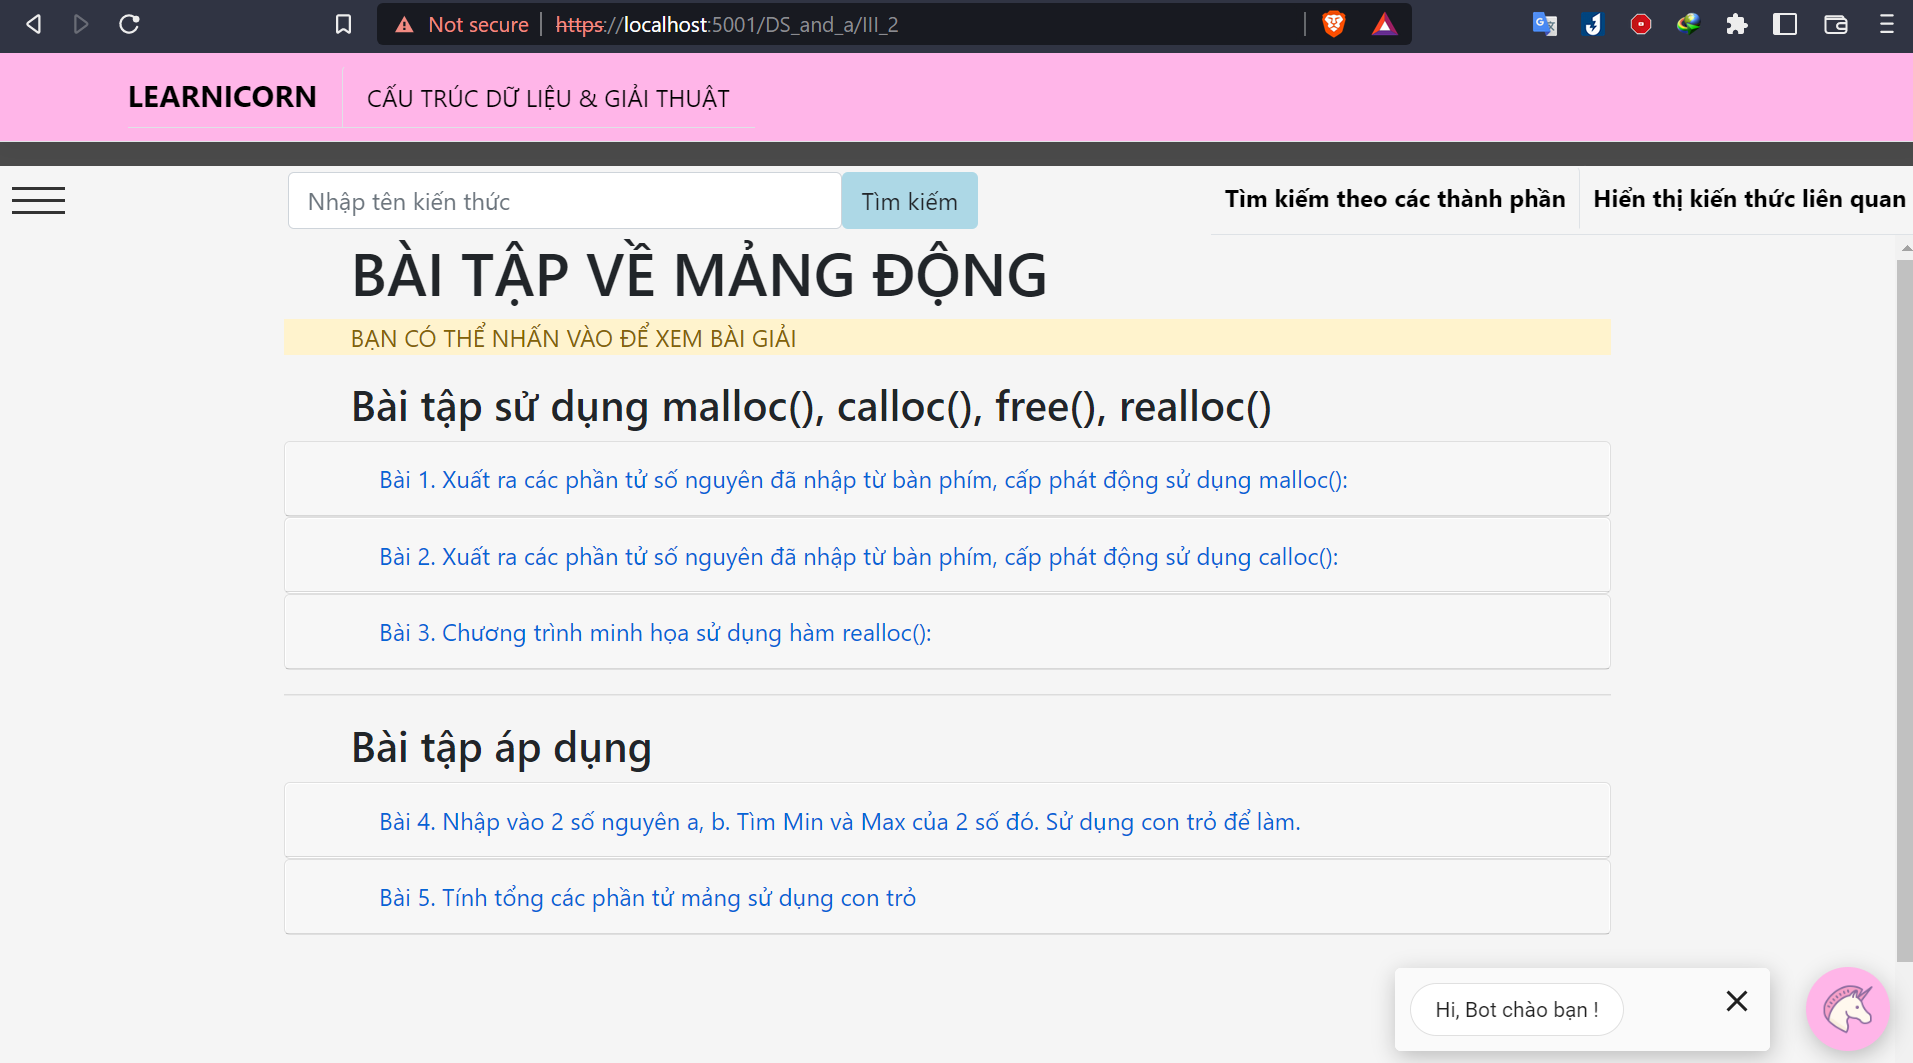The width and height of the screenshot is (1913, 1063).
Task: Open 'Tìm kiếm theo các thành phần' panel
Action: [1394, 199]
